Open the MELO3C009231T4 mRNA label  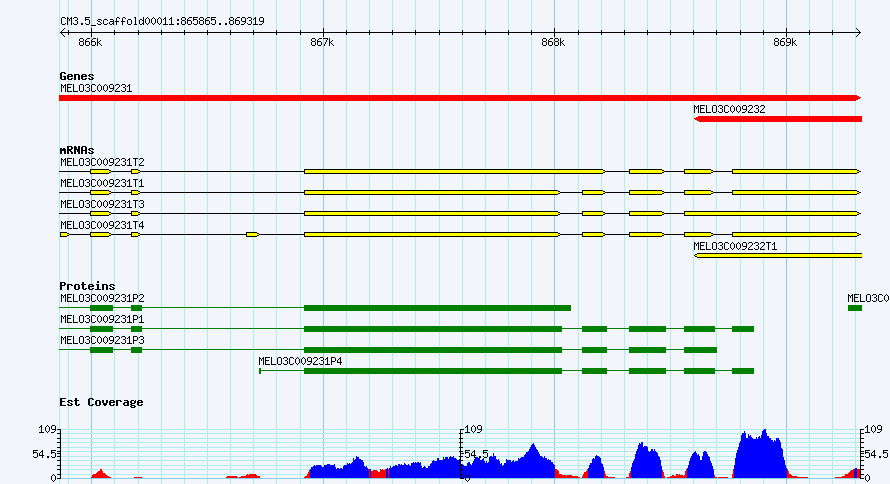point(102,225)
